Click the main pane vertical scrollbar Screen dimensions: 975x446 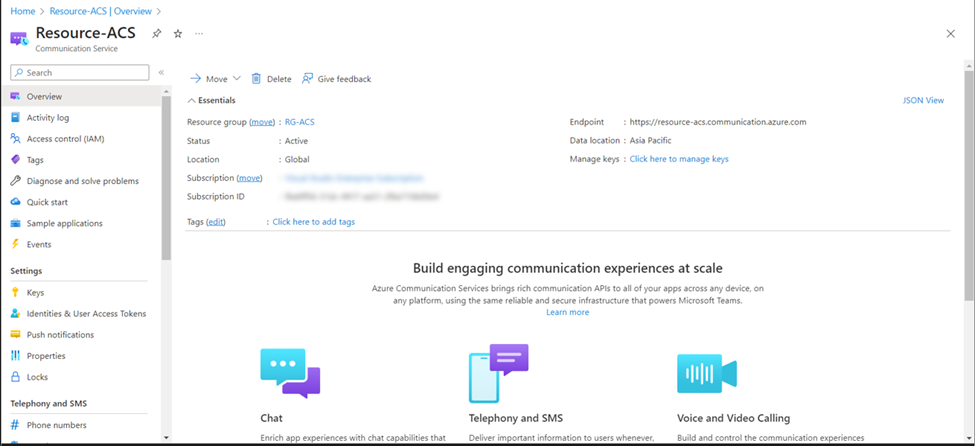point(969,187)
